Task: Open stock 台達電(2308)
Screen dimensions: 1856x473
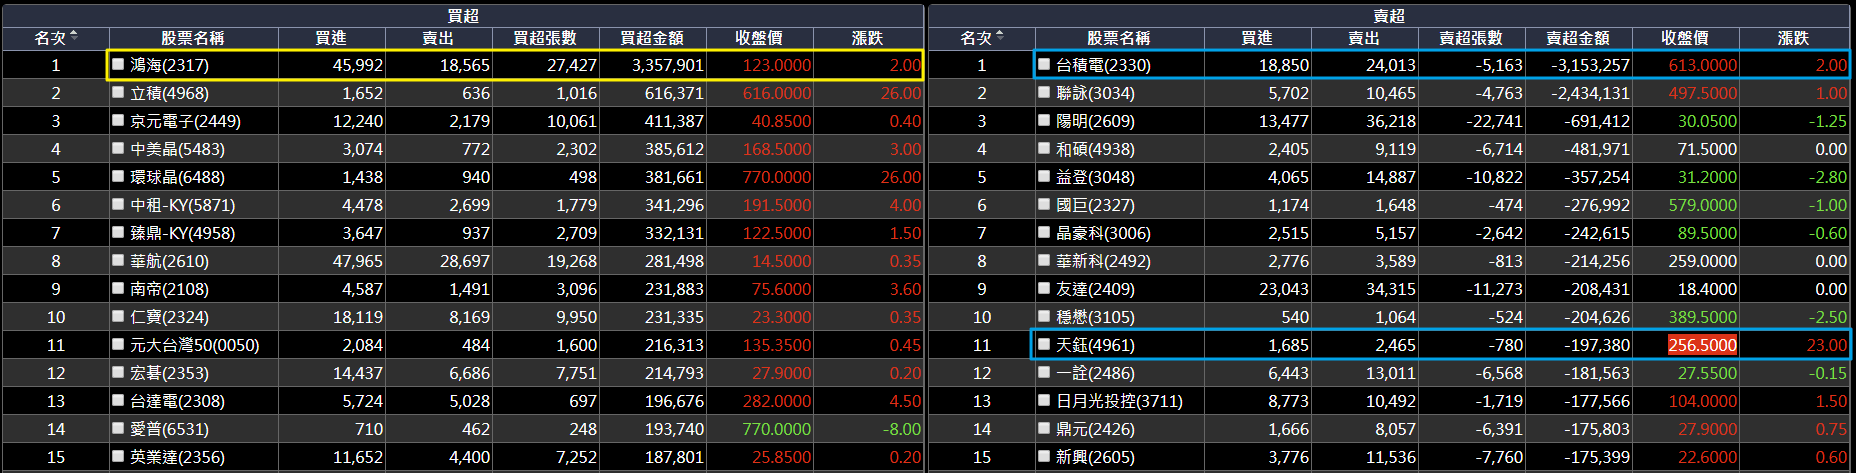Action: [177, 401]
